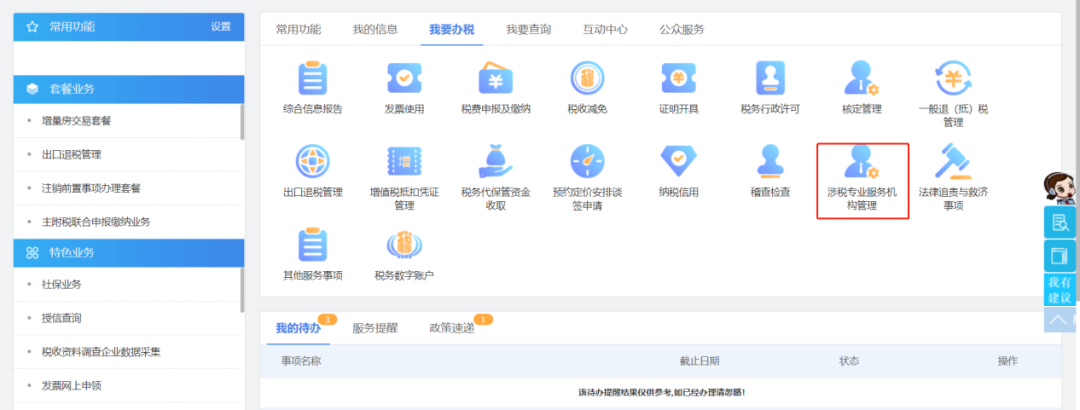
Task: Click the cartoon assistant avatar
Action: click(1059, 187)
